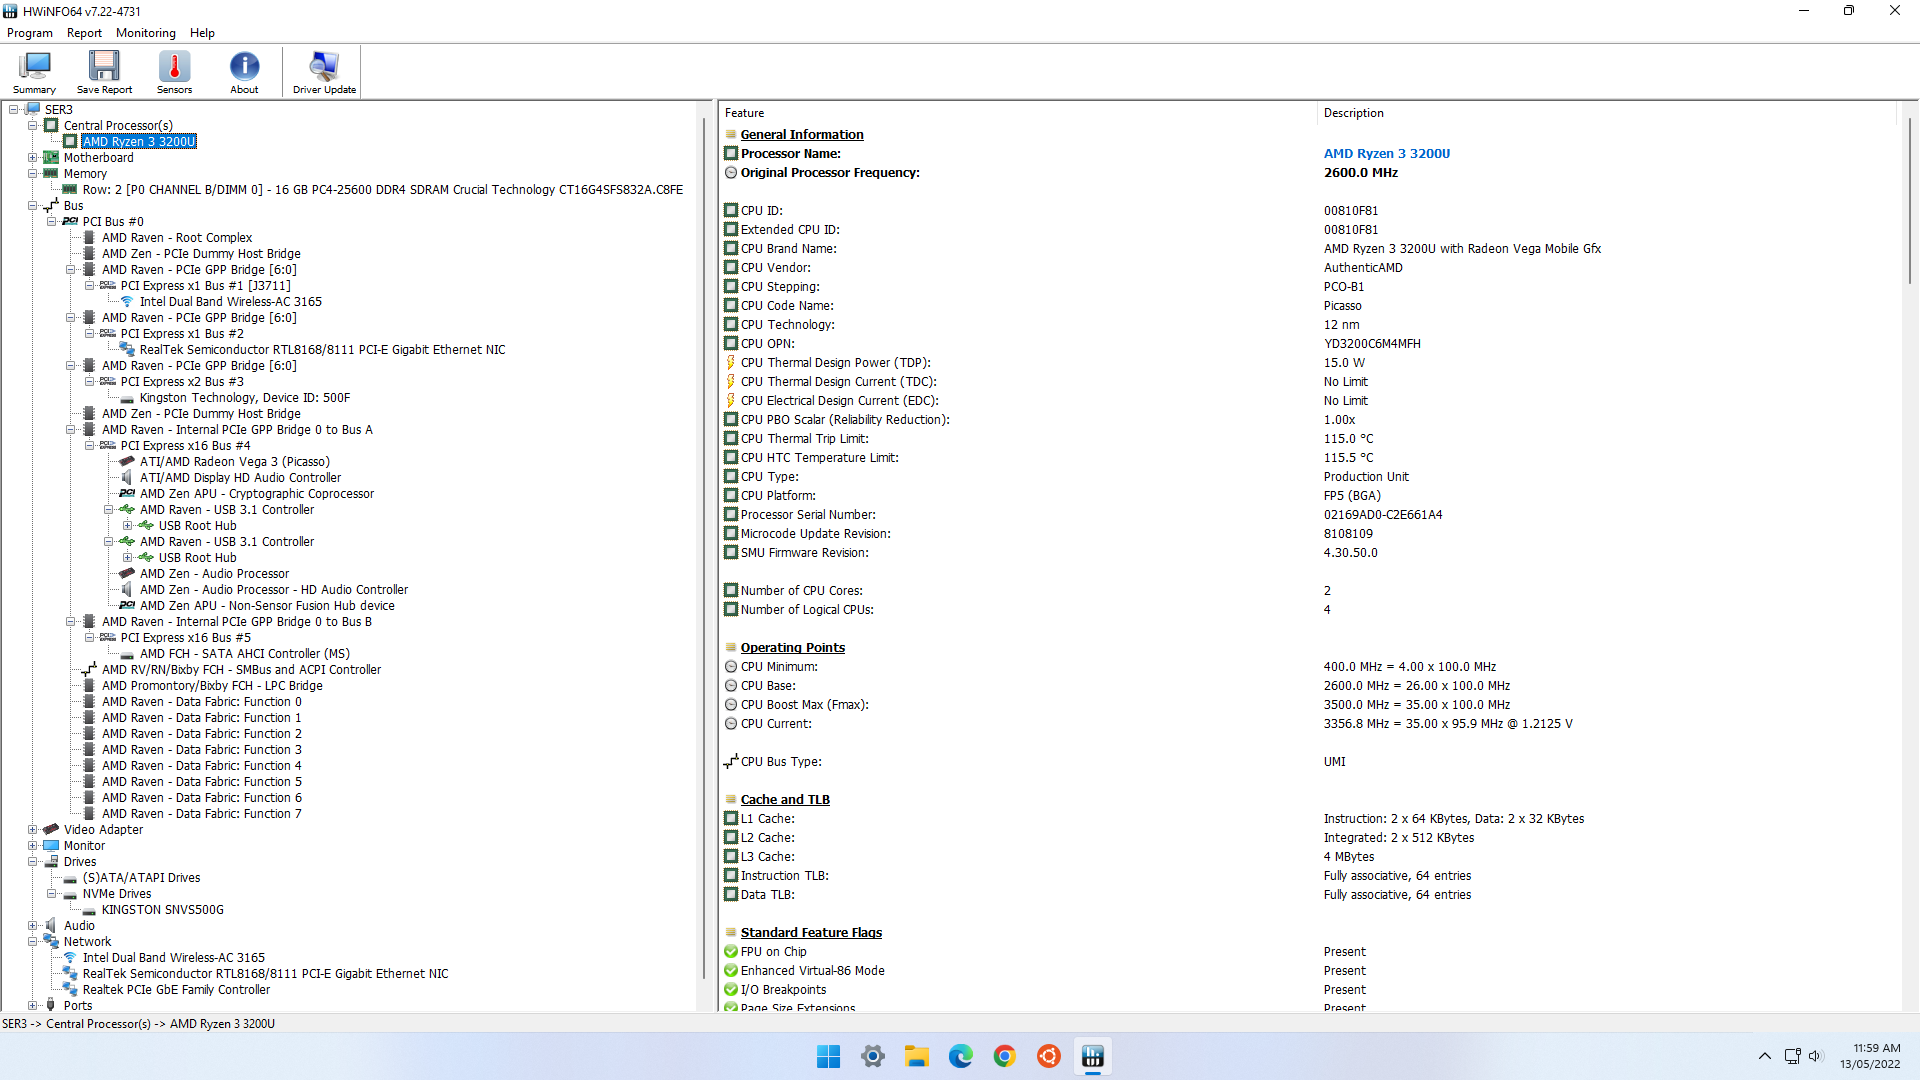Open the Sensors thermometer icon
1920x1080 pixels.
point(174,72)
